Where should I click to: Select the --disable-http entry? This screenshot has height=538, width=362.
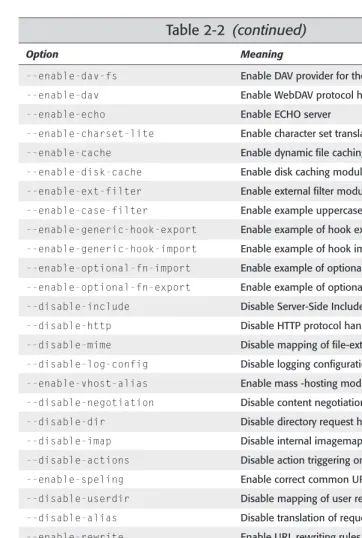click(69, 326)
